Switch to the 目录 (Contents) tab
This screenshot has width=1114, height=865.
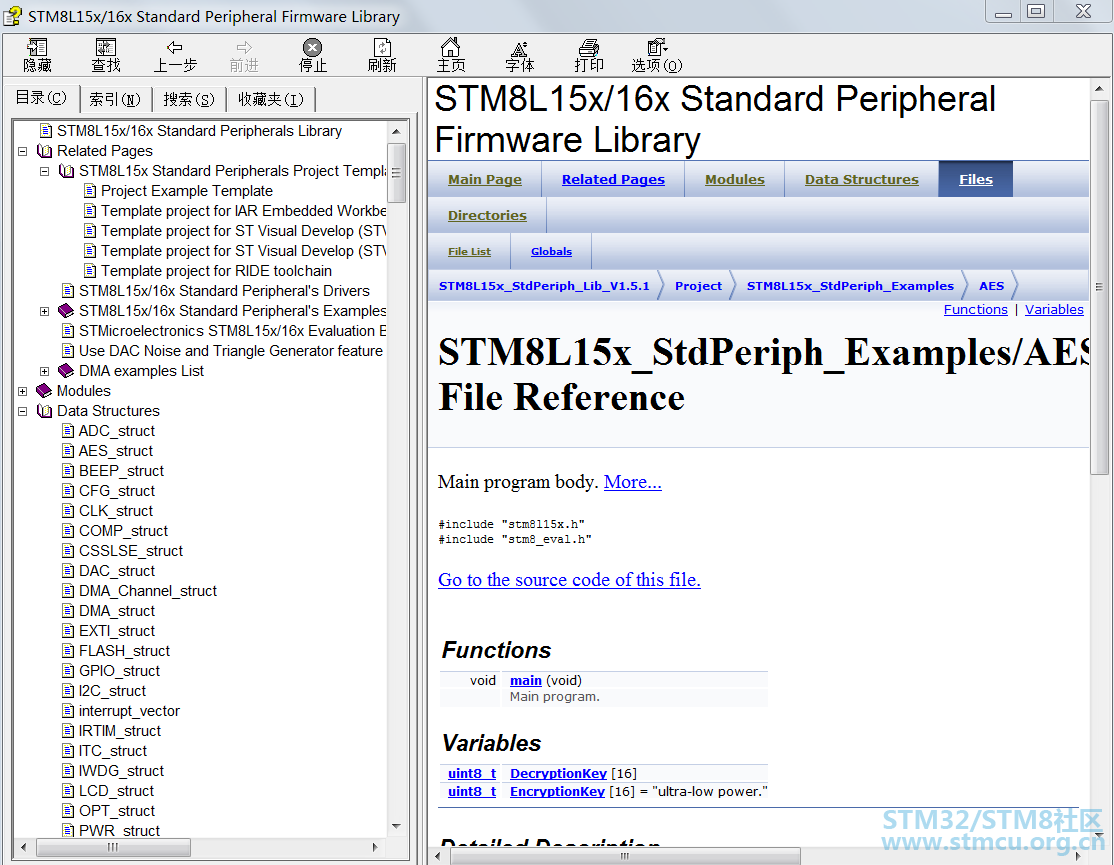coord(41,98)
